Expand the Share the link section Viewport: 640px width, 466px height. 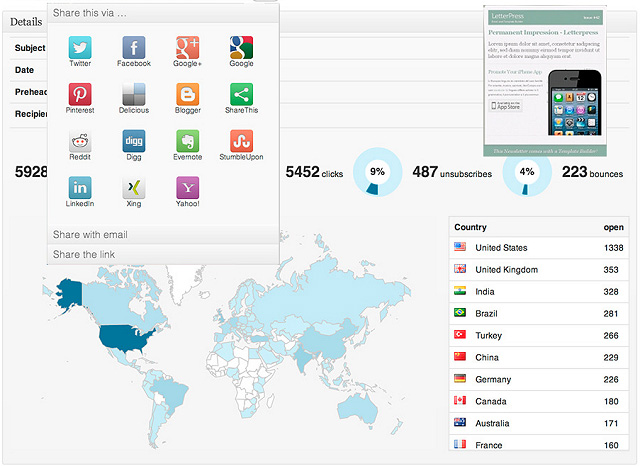163,255
